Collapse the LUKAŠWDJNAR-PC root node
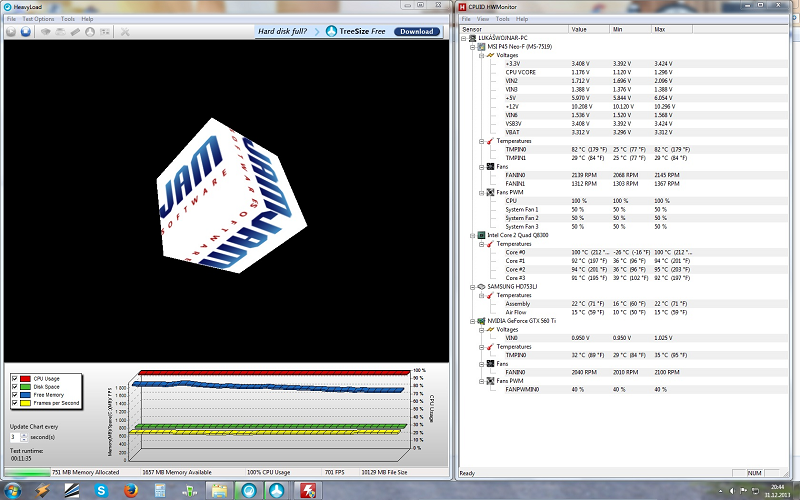 (464, 38)
